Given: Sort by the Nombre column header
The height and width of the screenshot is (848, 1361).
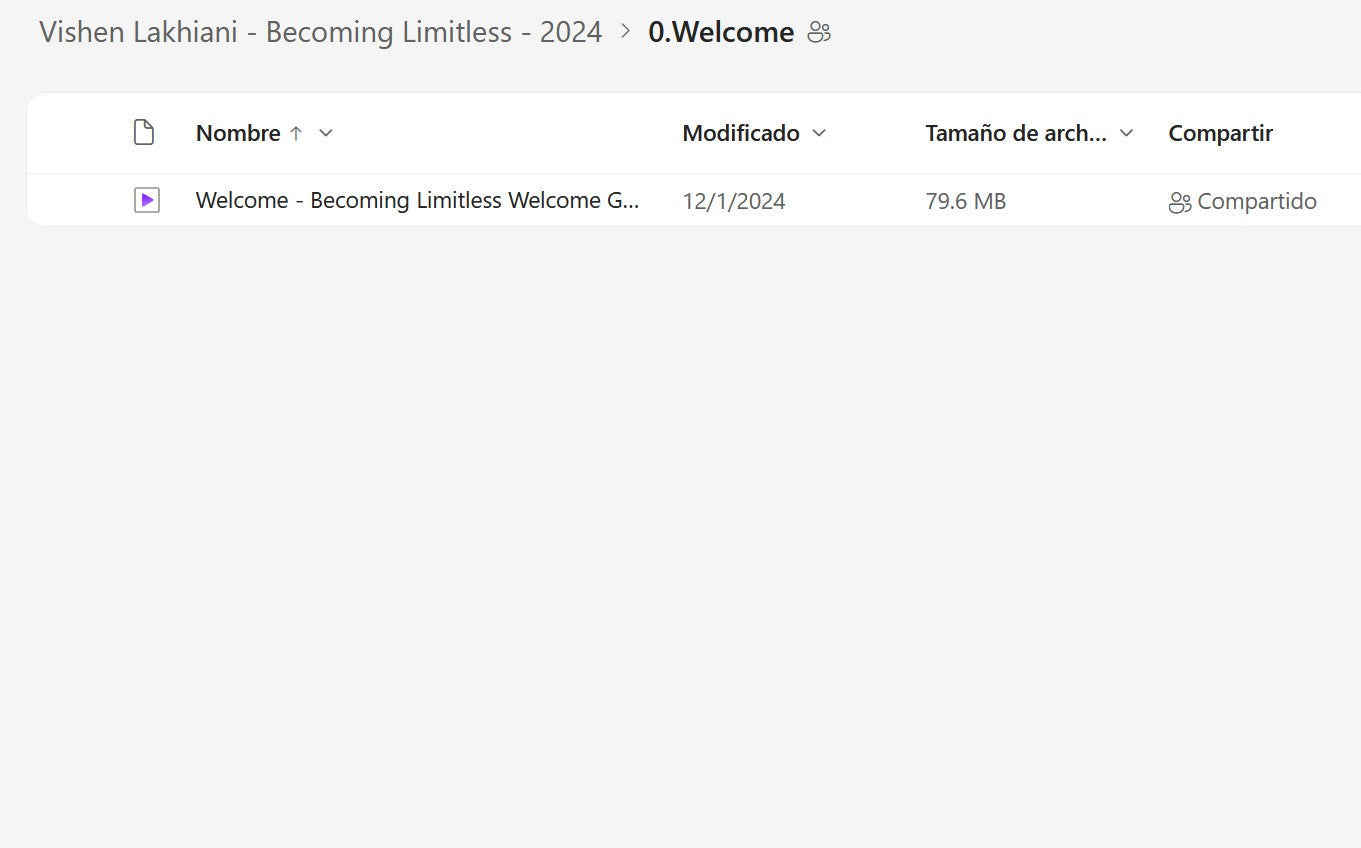Looking at the screenshot, I should tap(238, 133).
